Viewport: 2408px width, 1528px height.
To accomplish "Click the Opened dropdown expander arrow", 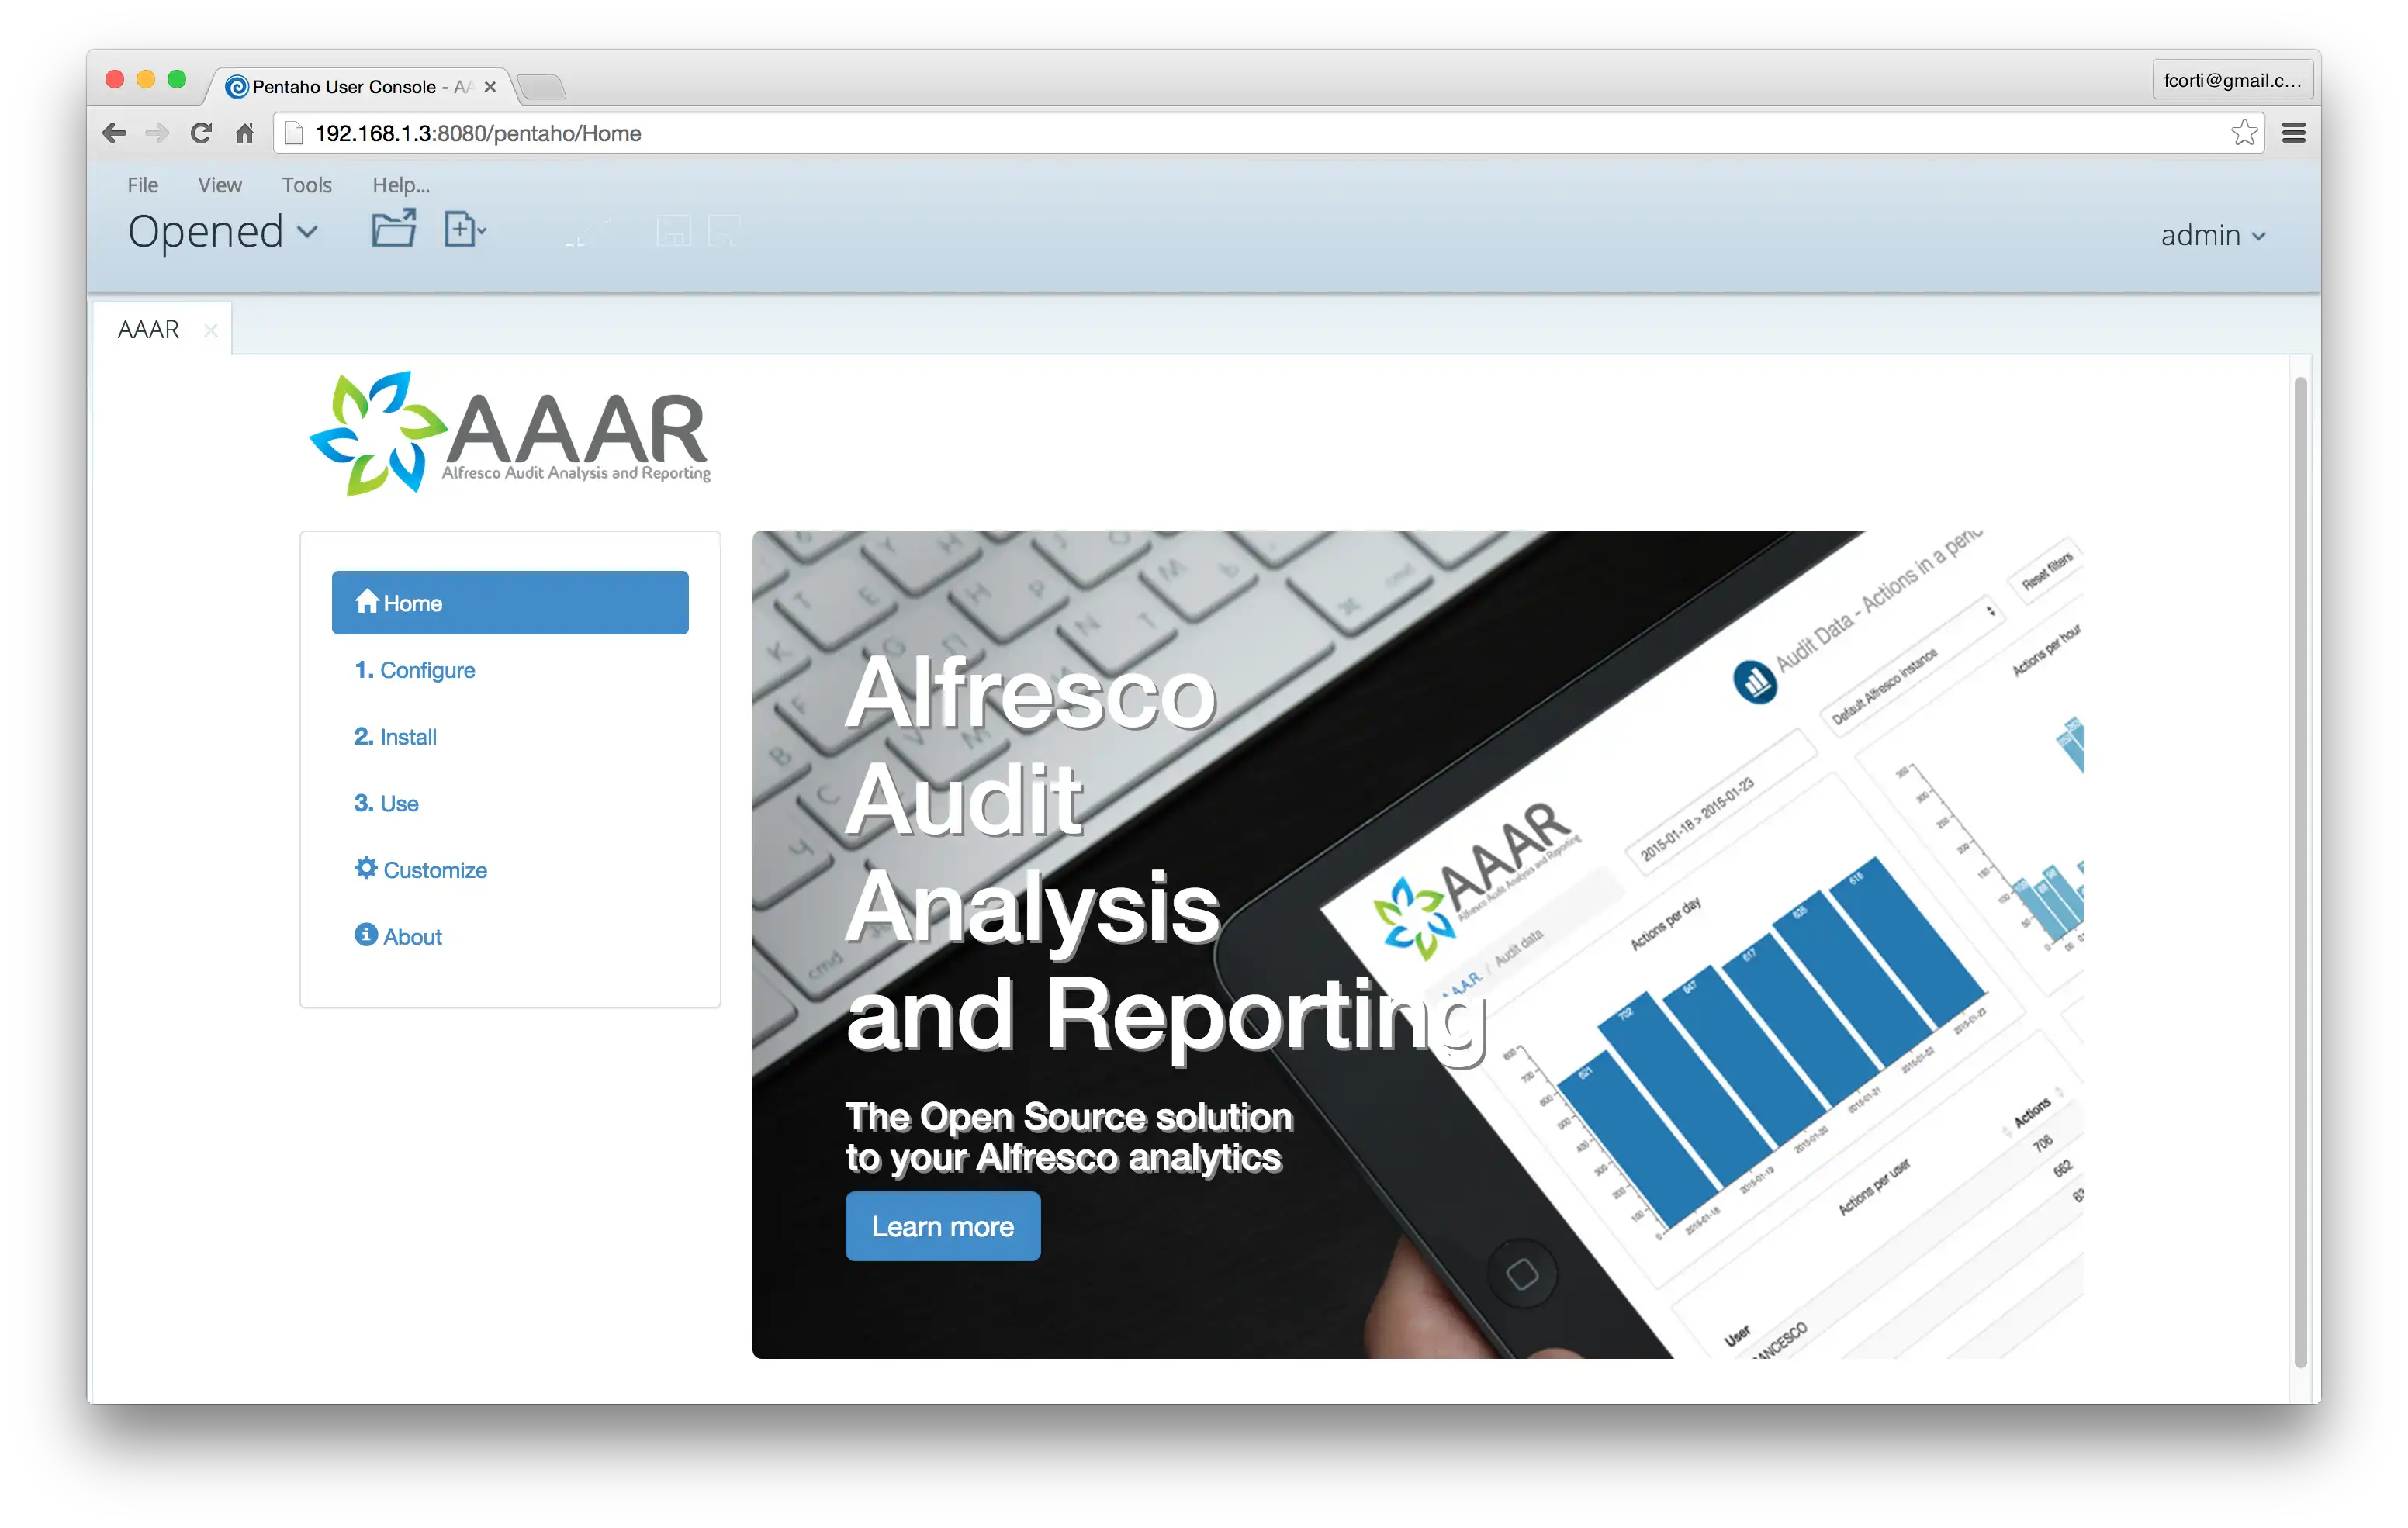I will [309, 233].
